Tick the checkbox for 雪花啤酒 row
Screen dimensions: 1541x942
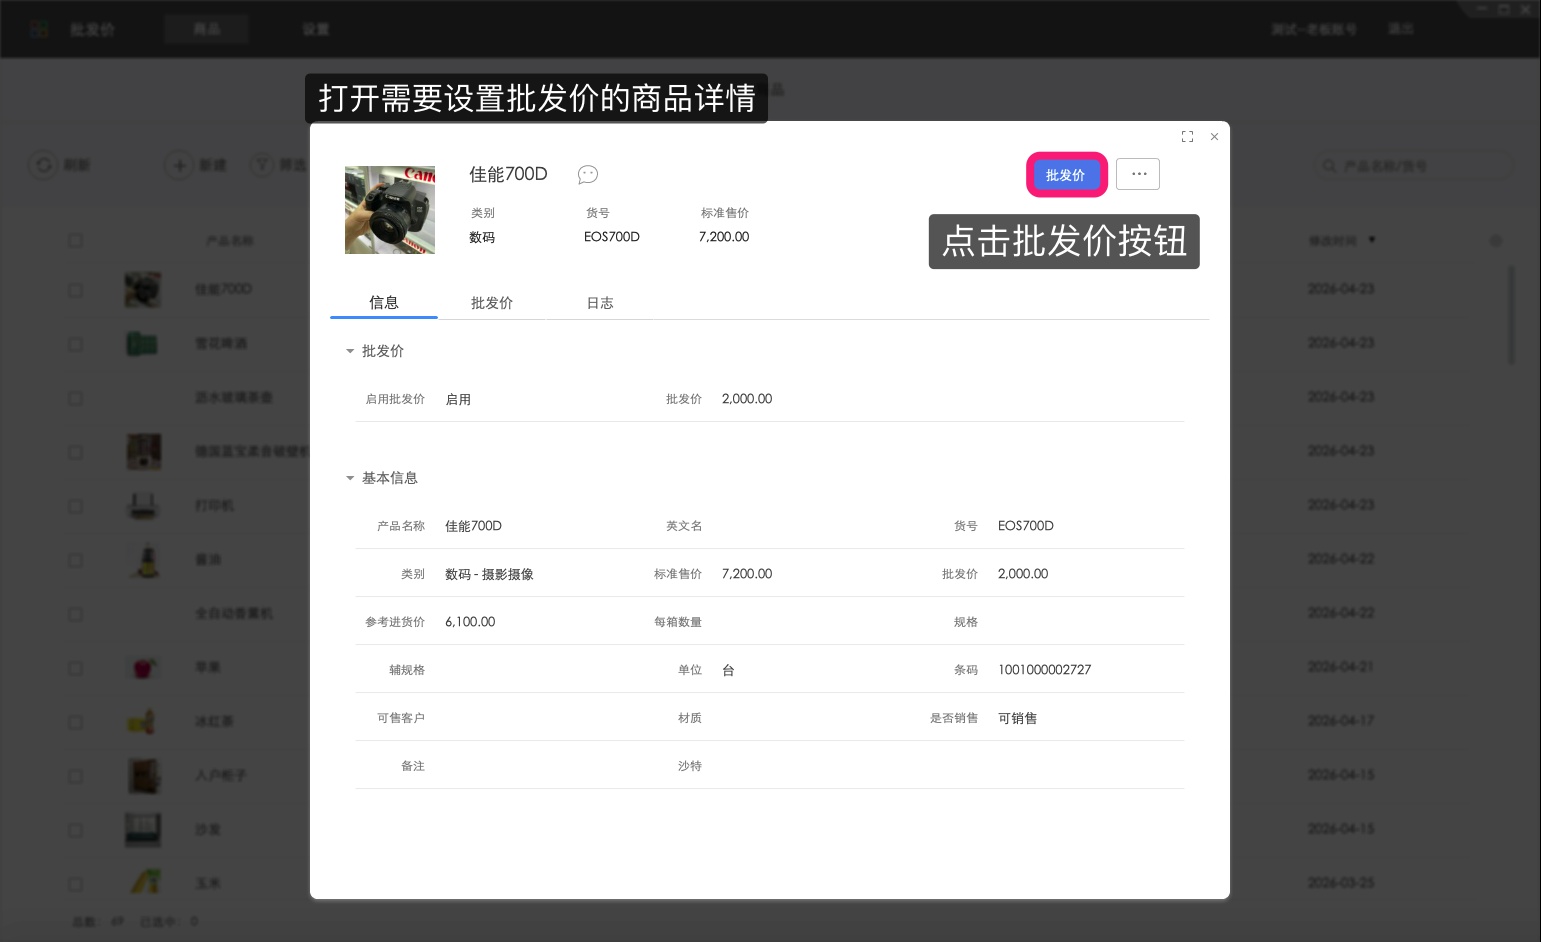click(75, 344)
